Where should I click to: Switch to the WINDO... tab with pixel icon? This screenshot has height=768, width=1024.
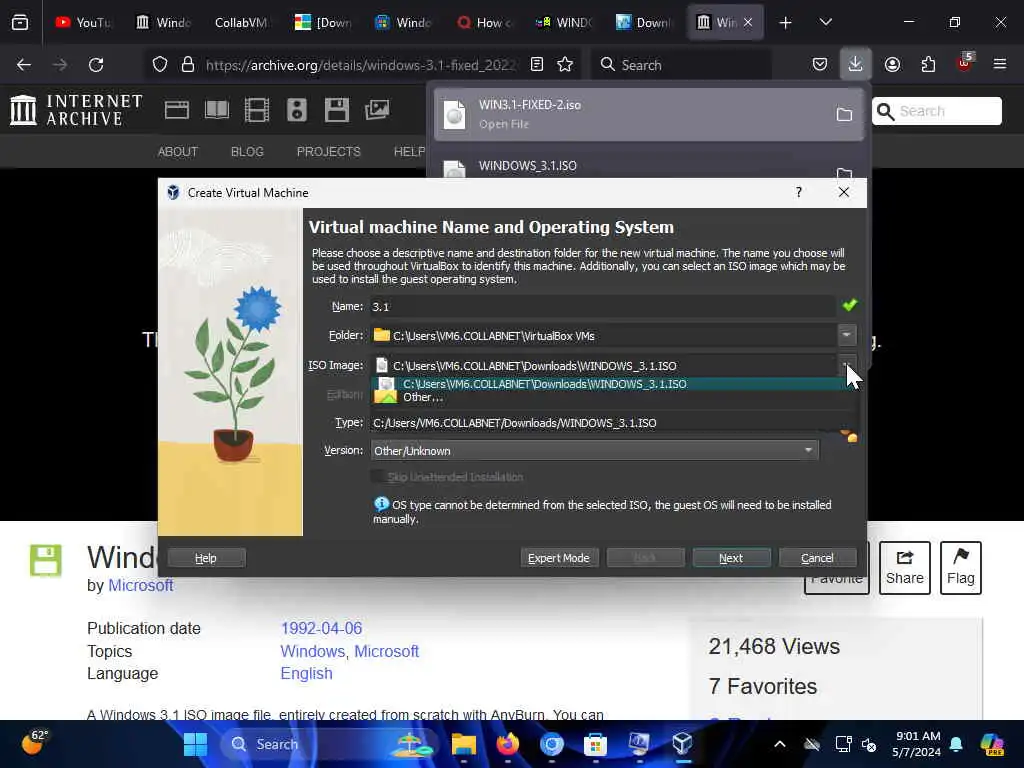tap(565, 22)
